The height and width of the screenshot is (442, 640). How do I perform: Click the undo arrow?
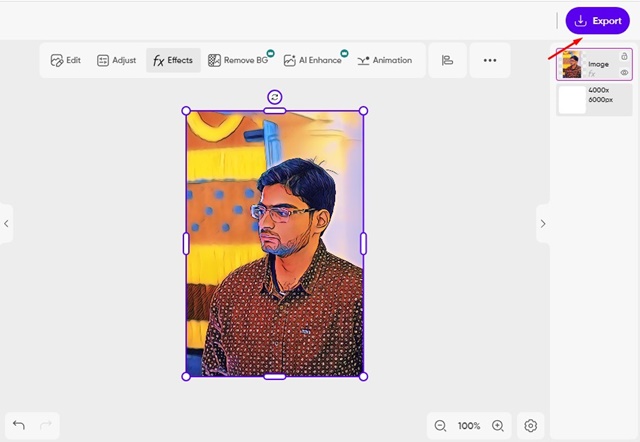[19, 426]
